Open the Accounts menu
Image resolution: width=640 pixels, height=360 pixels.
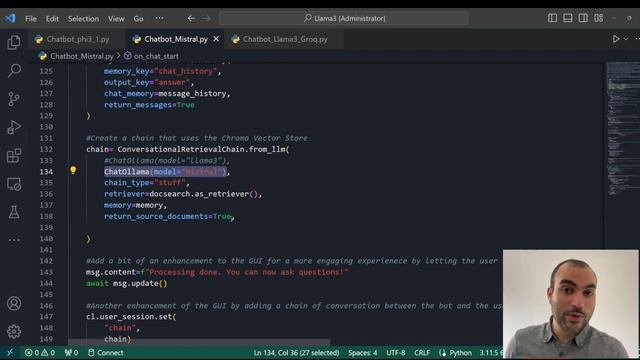pos(14,304)
